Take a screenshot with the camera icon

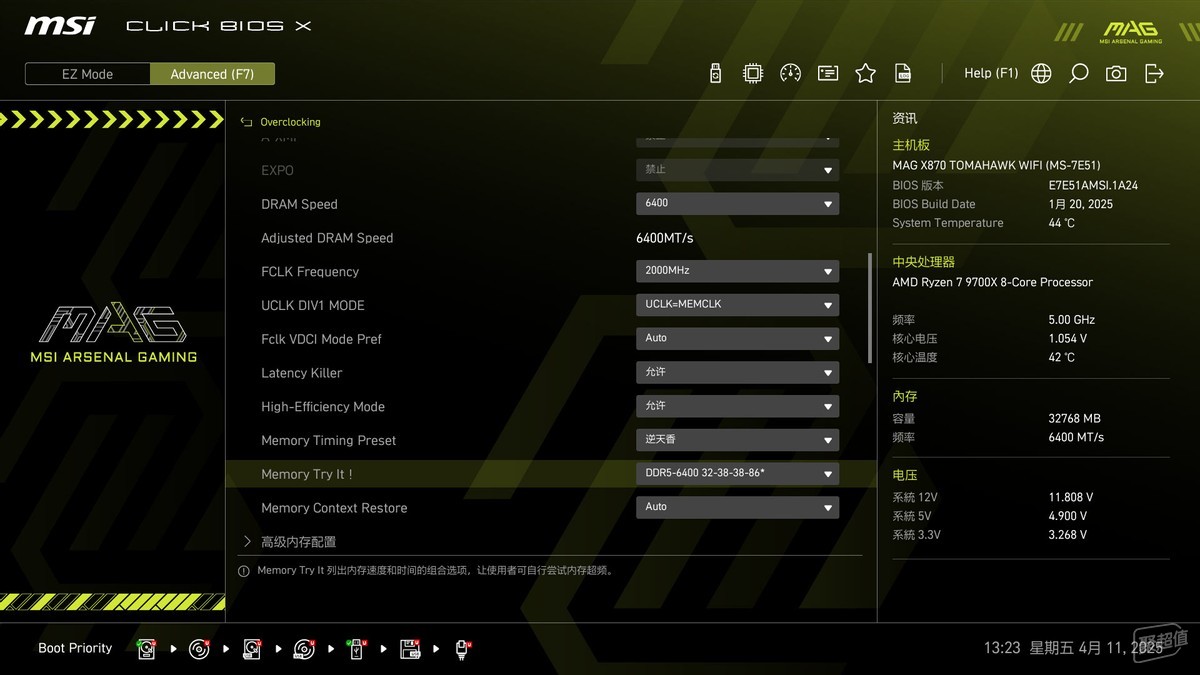coord(1116,73)
